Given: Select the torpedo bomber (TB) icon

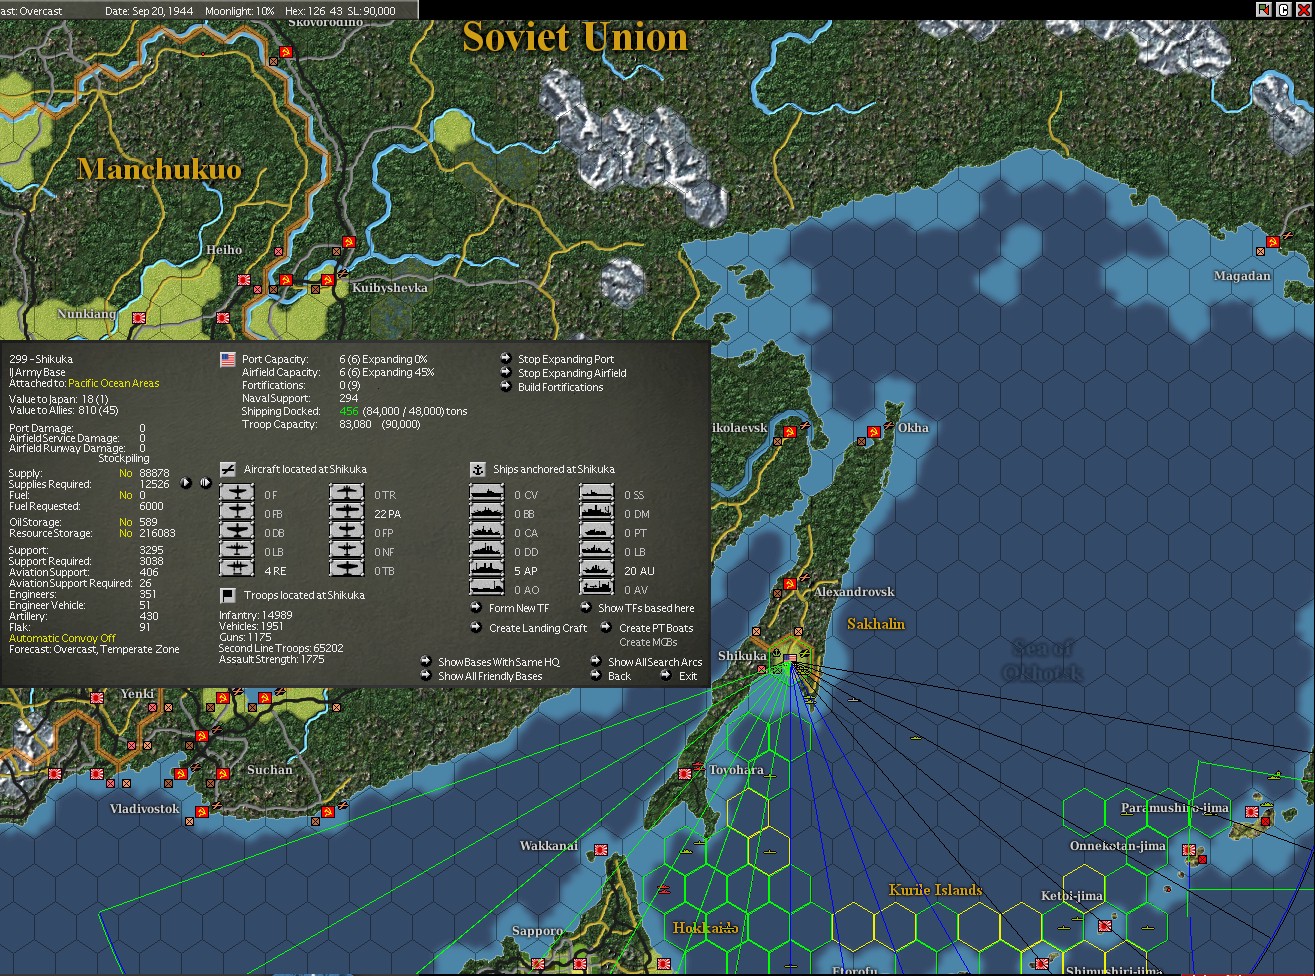Looking at the screenshot, I should pos(347,570).
